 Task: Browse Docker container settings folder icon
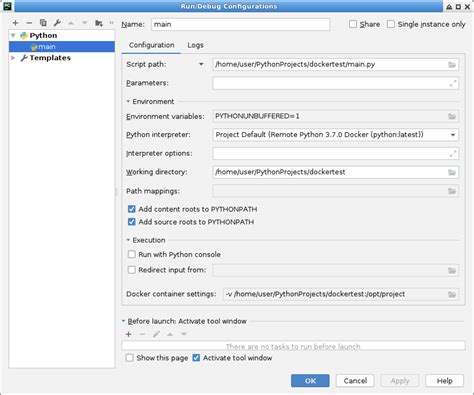coord(452,294)
